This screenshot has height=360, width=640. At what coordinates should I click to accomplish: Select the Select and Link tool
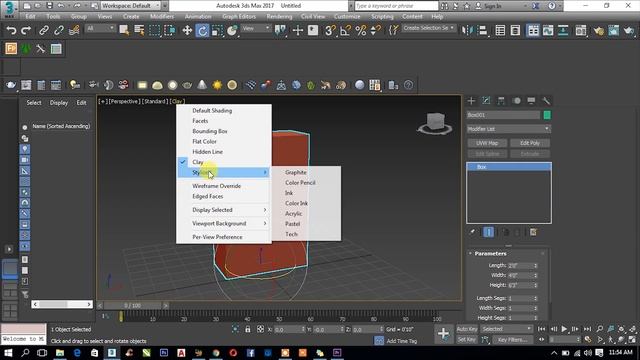[44, 30]
